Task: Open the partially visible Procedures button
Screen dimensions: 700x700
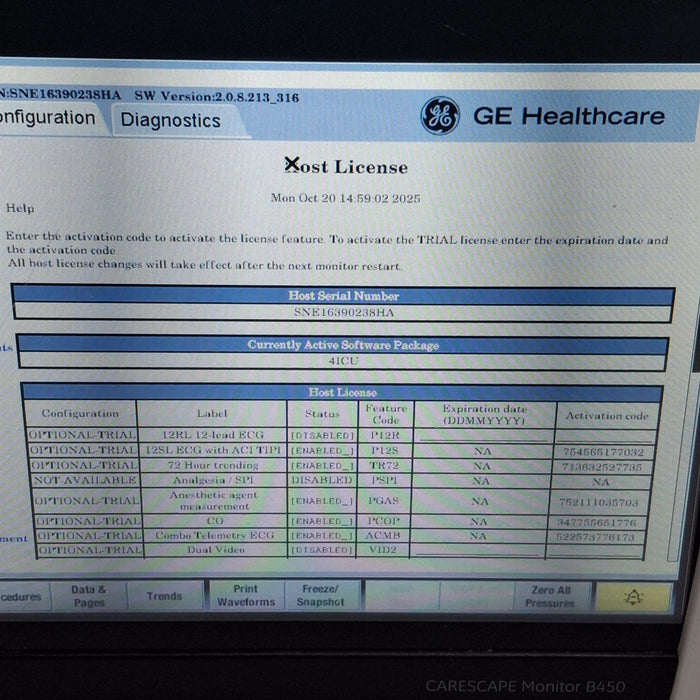Action: pyautogui.click(x=21, y=596)
